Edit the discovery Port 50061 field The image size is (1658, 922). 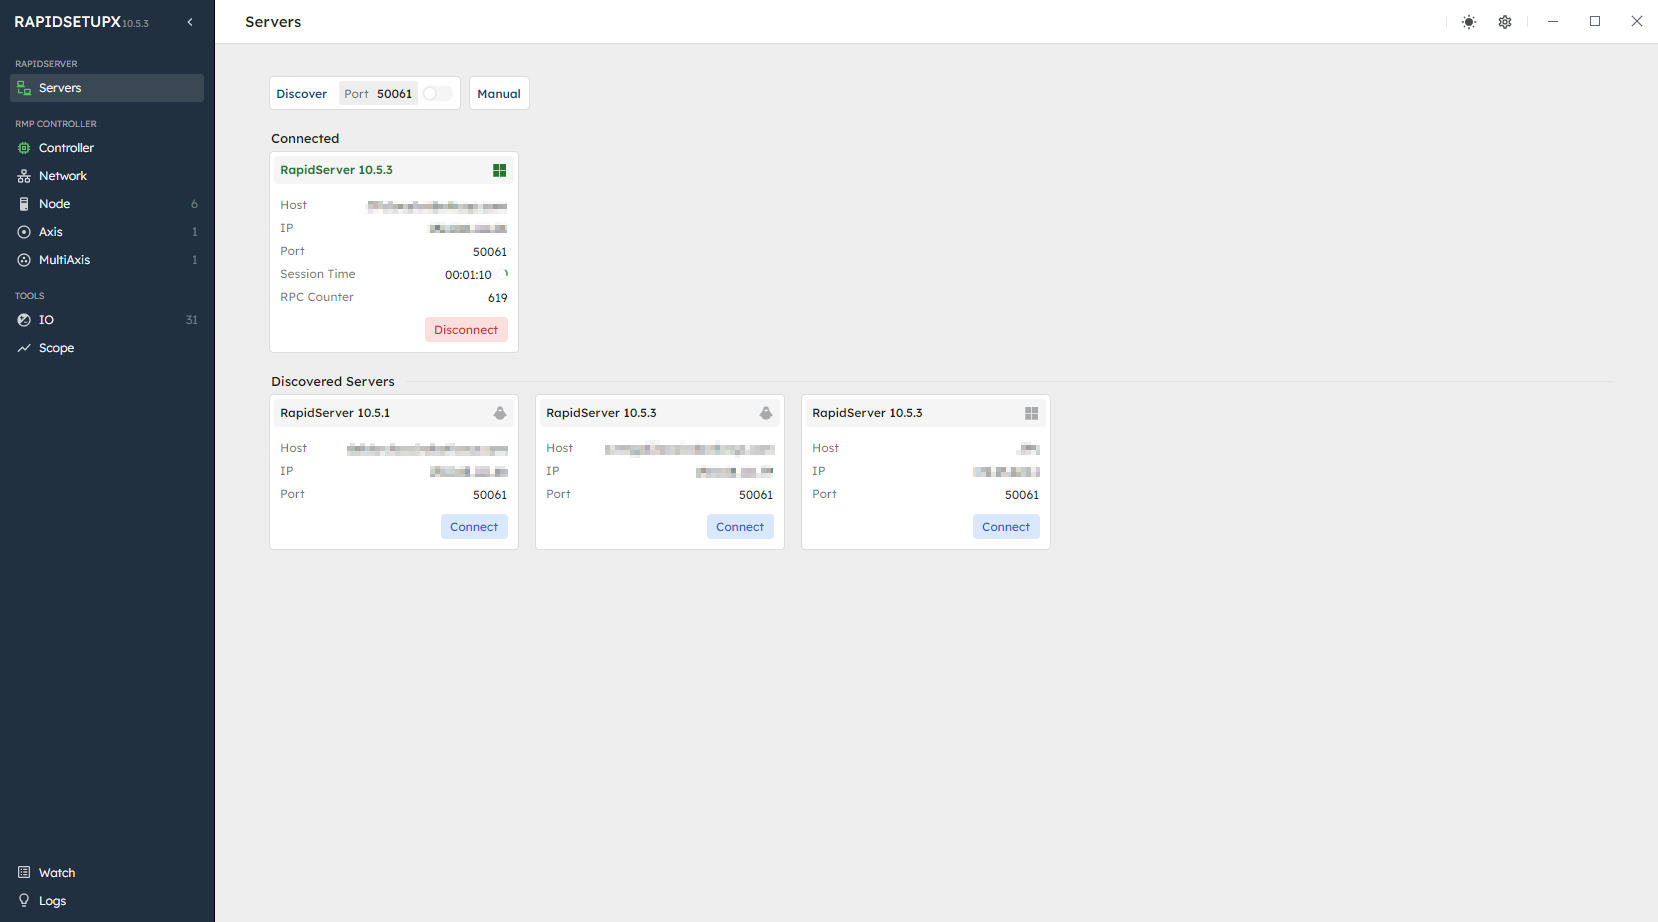pyautogui.click(x=378, y=93)
